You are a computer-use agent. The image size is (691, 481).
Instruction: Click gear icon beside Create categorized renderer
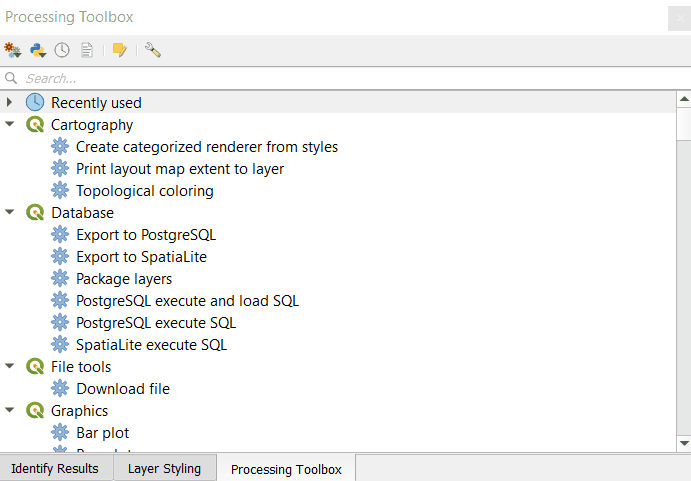(60, 146)
